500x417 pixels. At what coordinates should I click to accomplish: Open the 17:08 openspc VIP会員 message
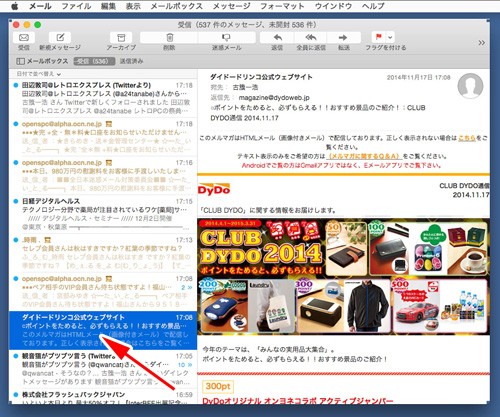tap(103, 291)
